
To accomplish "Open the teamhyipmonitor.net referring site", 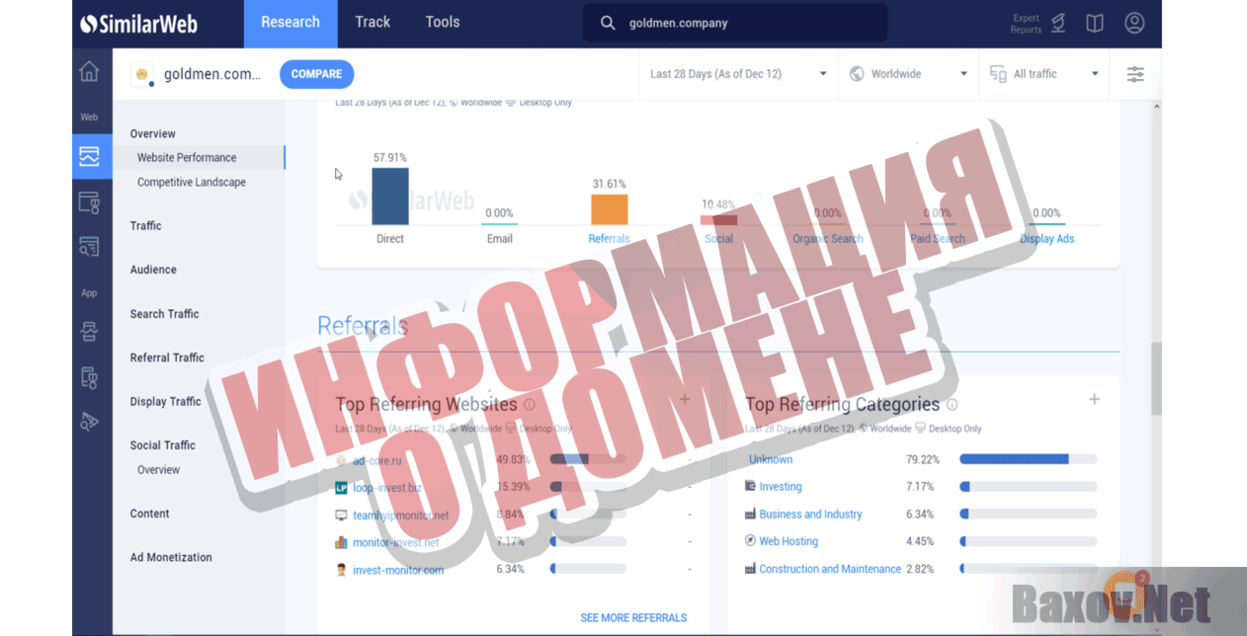I will [x=401, y=516].
